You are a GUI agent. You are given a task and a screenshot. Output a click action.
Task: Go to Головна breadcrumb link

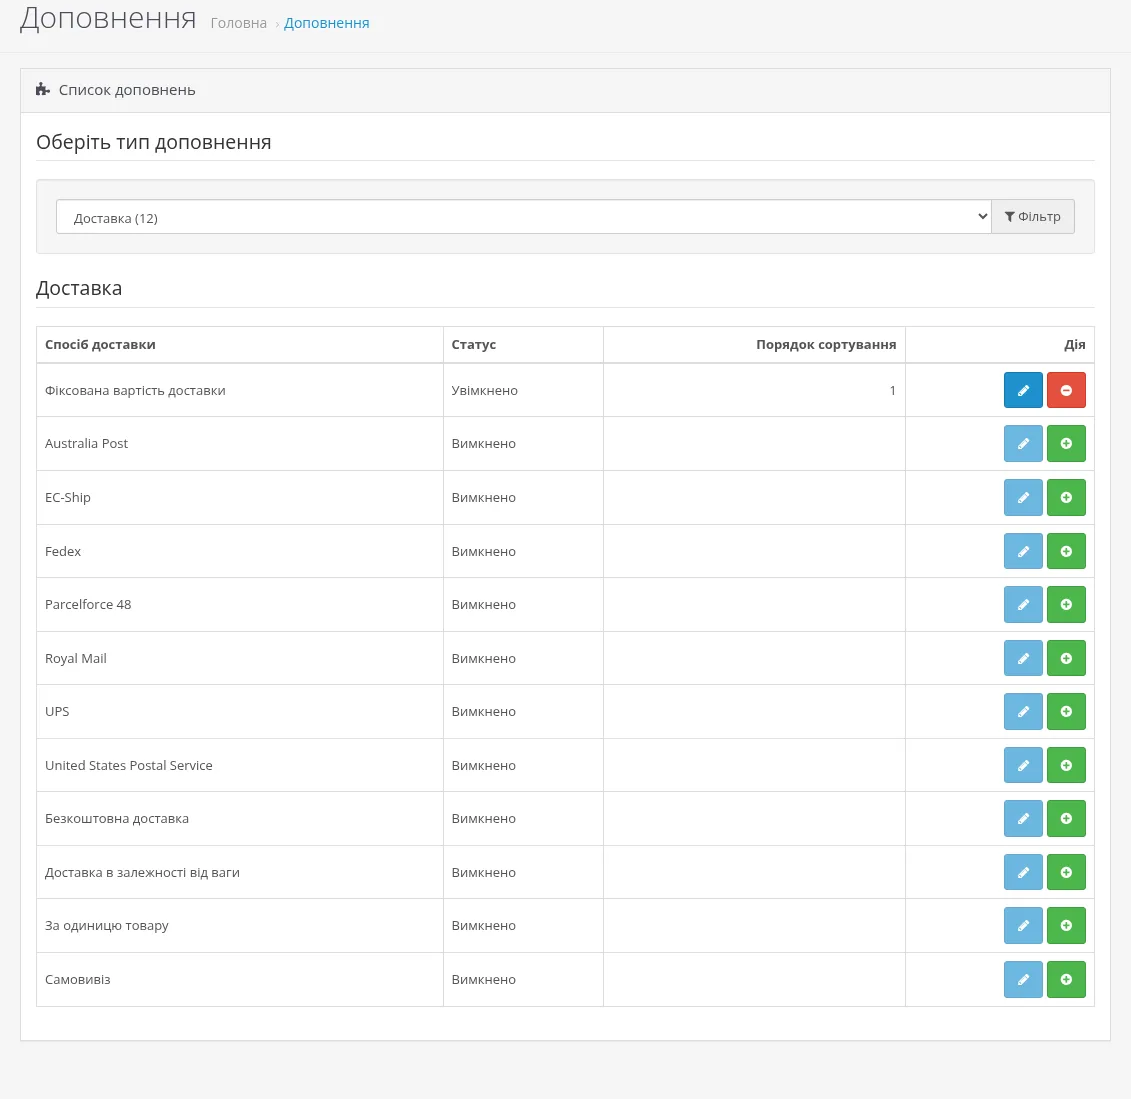click(239, 23)
